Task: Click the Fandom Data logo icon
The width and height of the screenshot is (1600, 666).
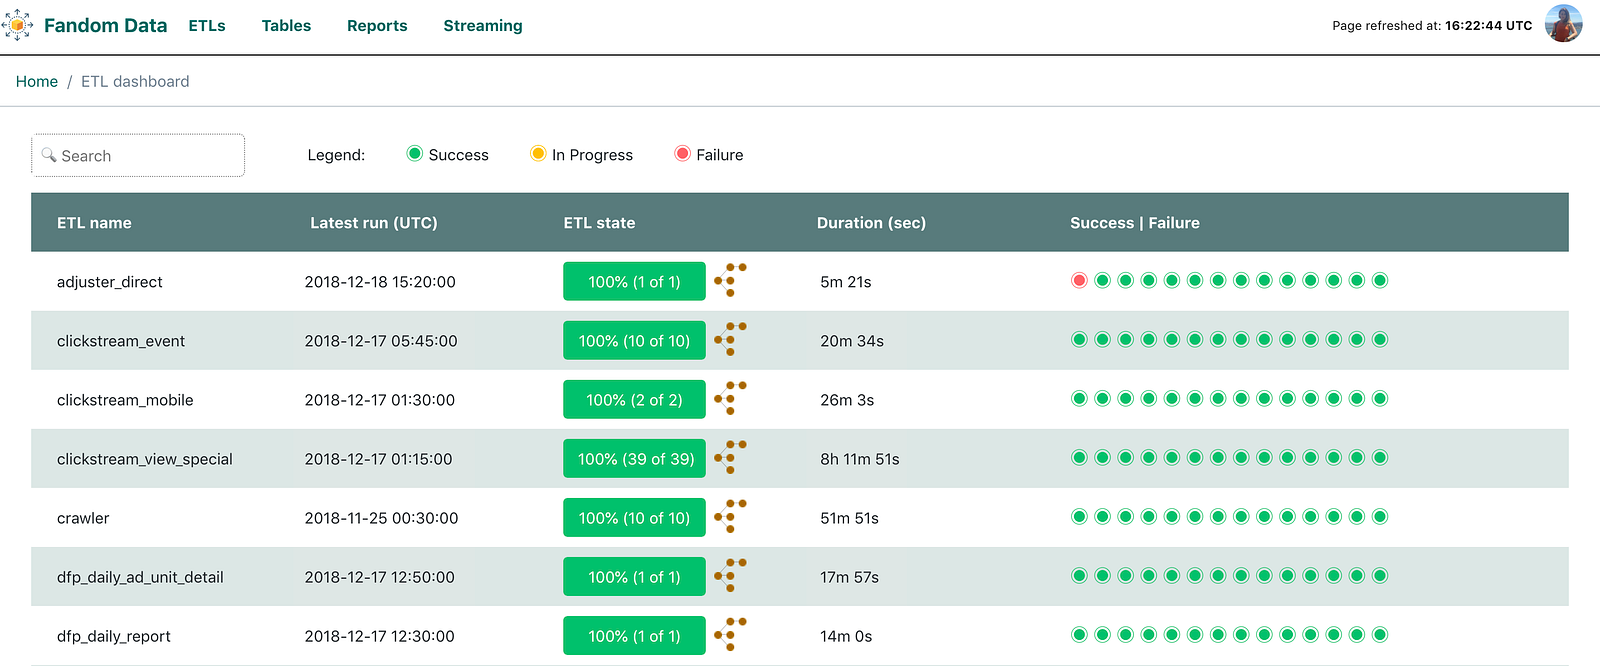Action: coord(17,25)
